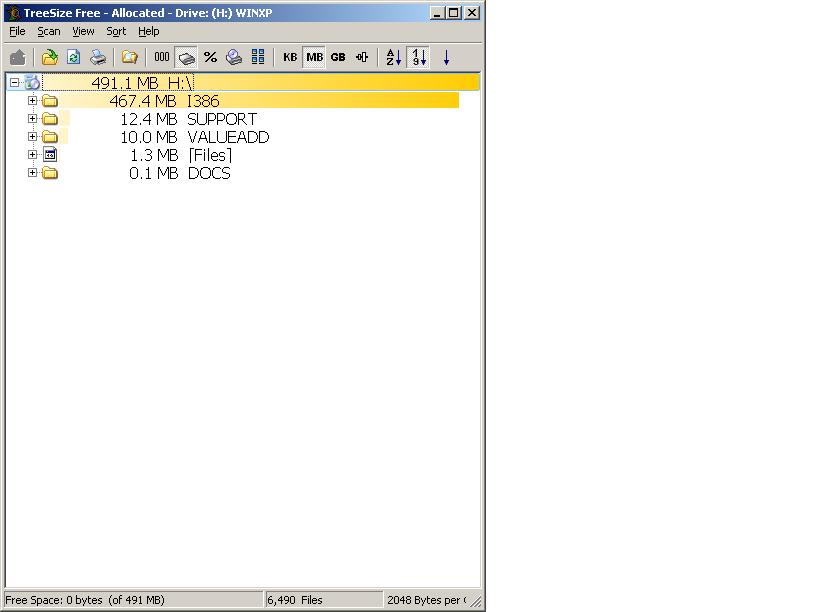Screen dimensions: 840x612
Task: Refresh the scan with the toolbar icon
Action: [x=73, y=57]
